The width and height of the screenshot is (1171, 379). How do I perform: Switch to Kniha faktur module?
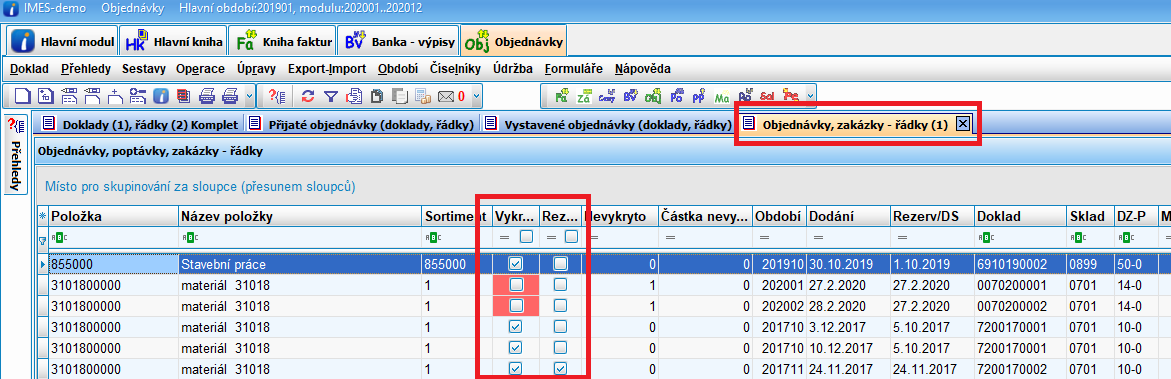(x=282, y=42)
